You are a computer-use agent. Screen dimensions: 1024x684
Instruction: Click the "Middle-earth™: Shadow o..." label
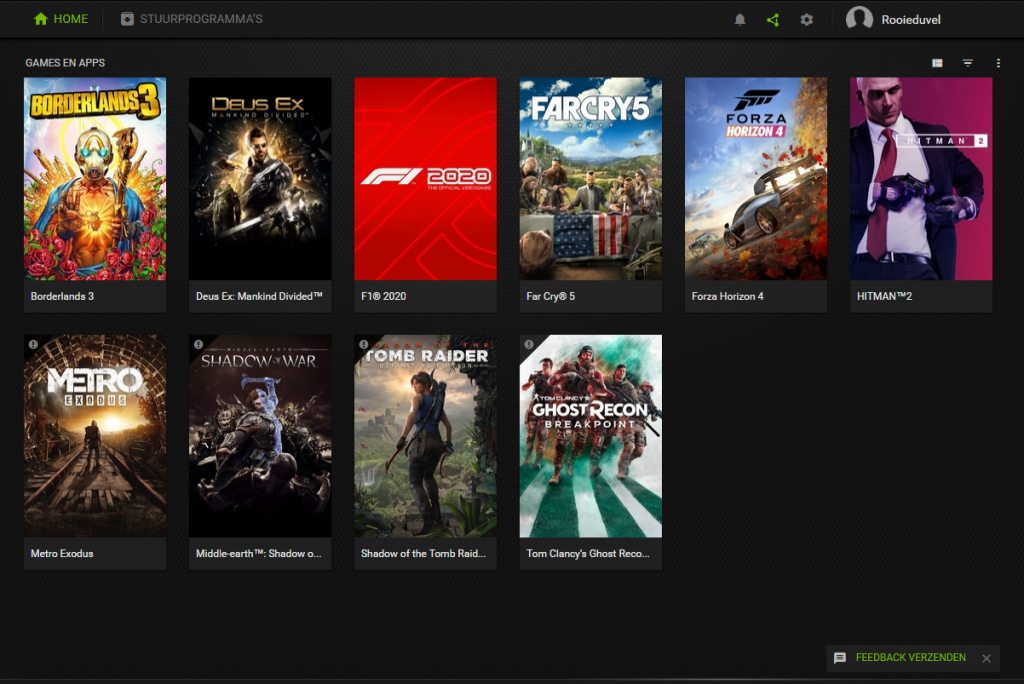coord(259,553)
